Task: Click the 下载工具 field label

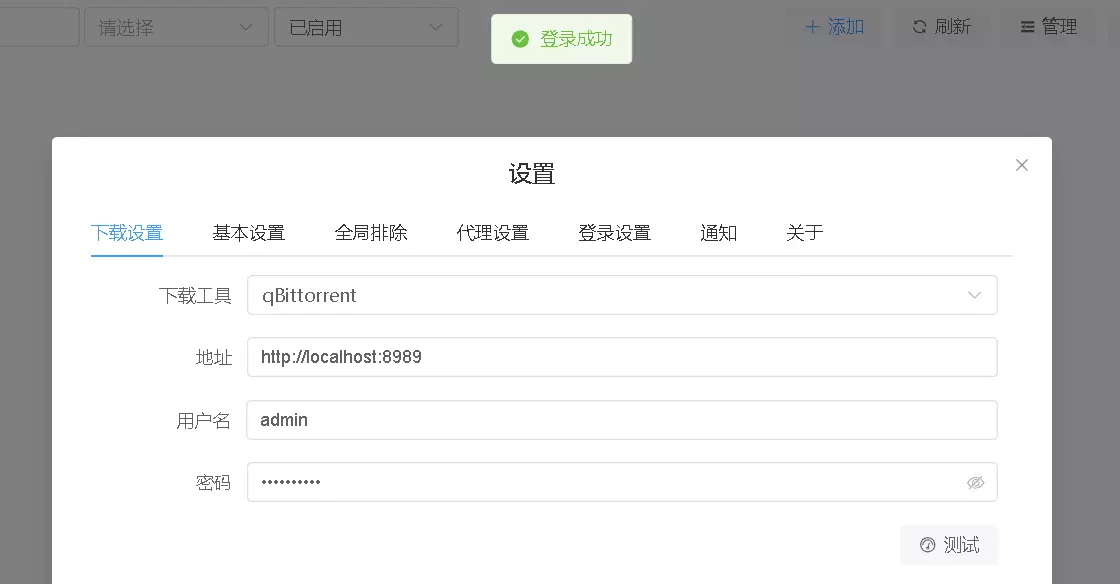Action: (195, 296)
